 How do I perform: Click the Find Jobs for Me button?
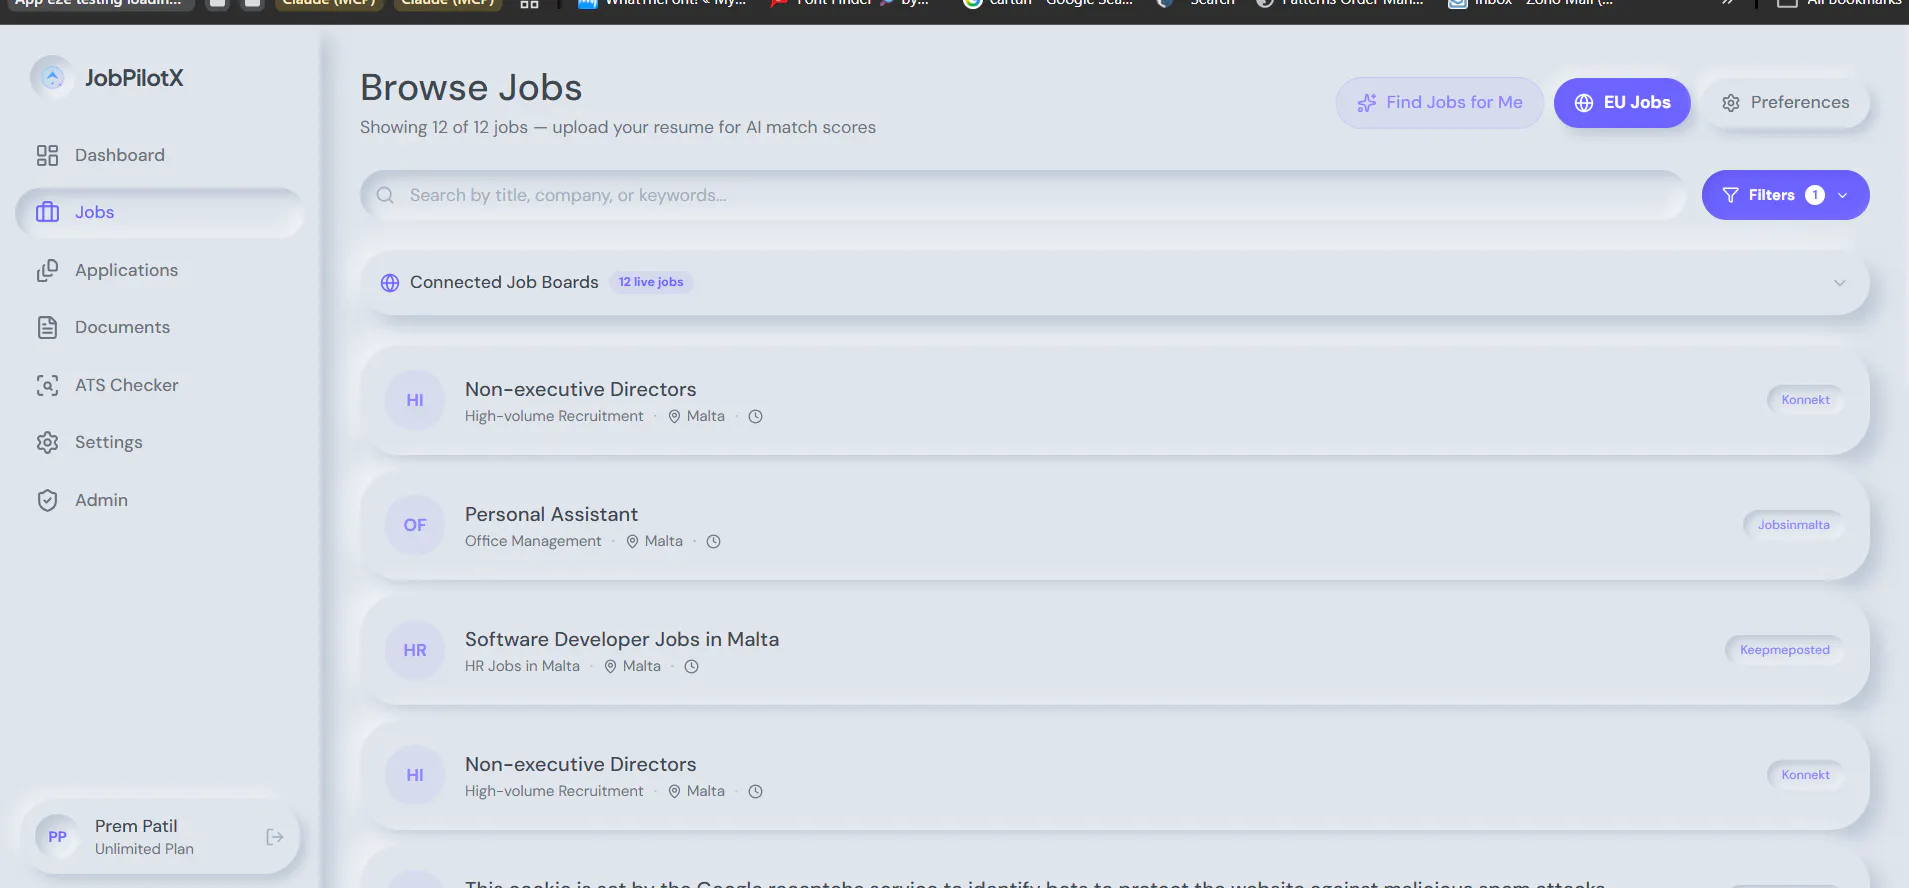pyautogui.click(x=1439, y=102)
